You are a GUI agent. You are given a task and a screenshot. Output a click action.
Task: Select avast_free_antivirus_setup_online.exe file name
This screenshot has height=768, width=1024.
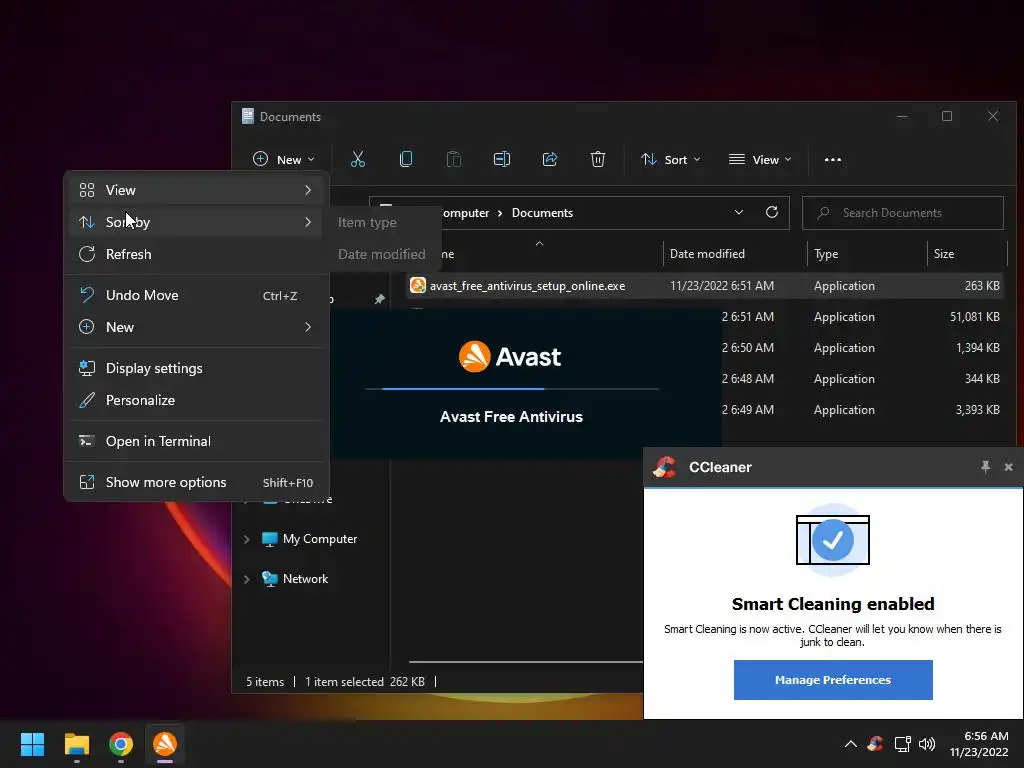[527, 286]
